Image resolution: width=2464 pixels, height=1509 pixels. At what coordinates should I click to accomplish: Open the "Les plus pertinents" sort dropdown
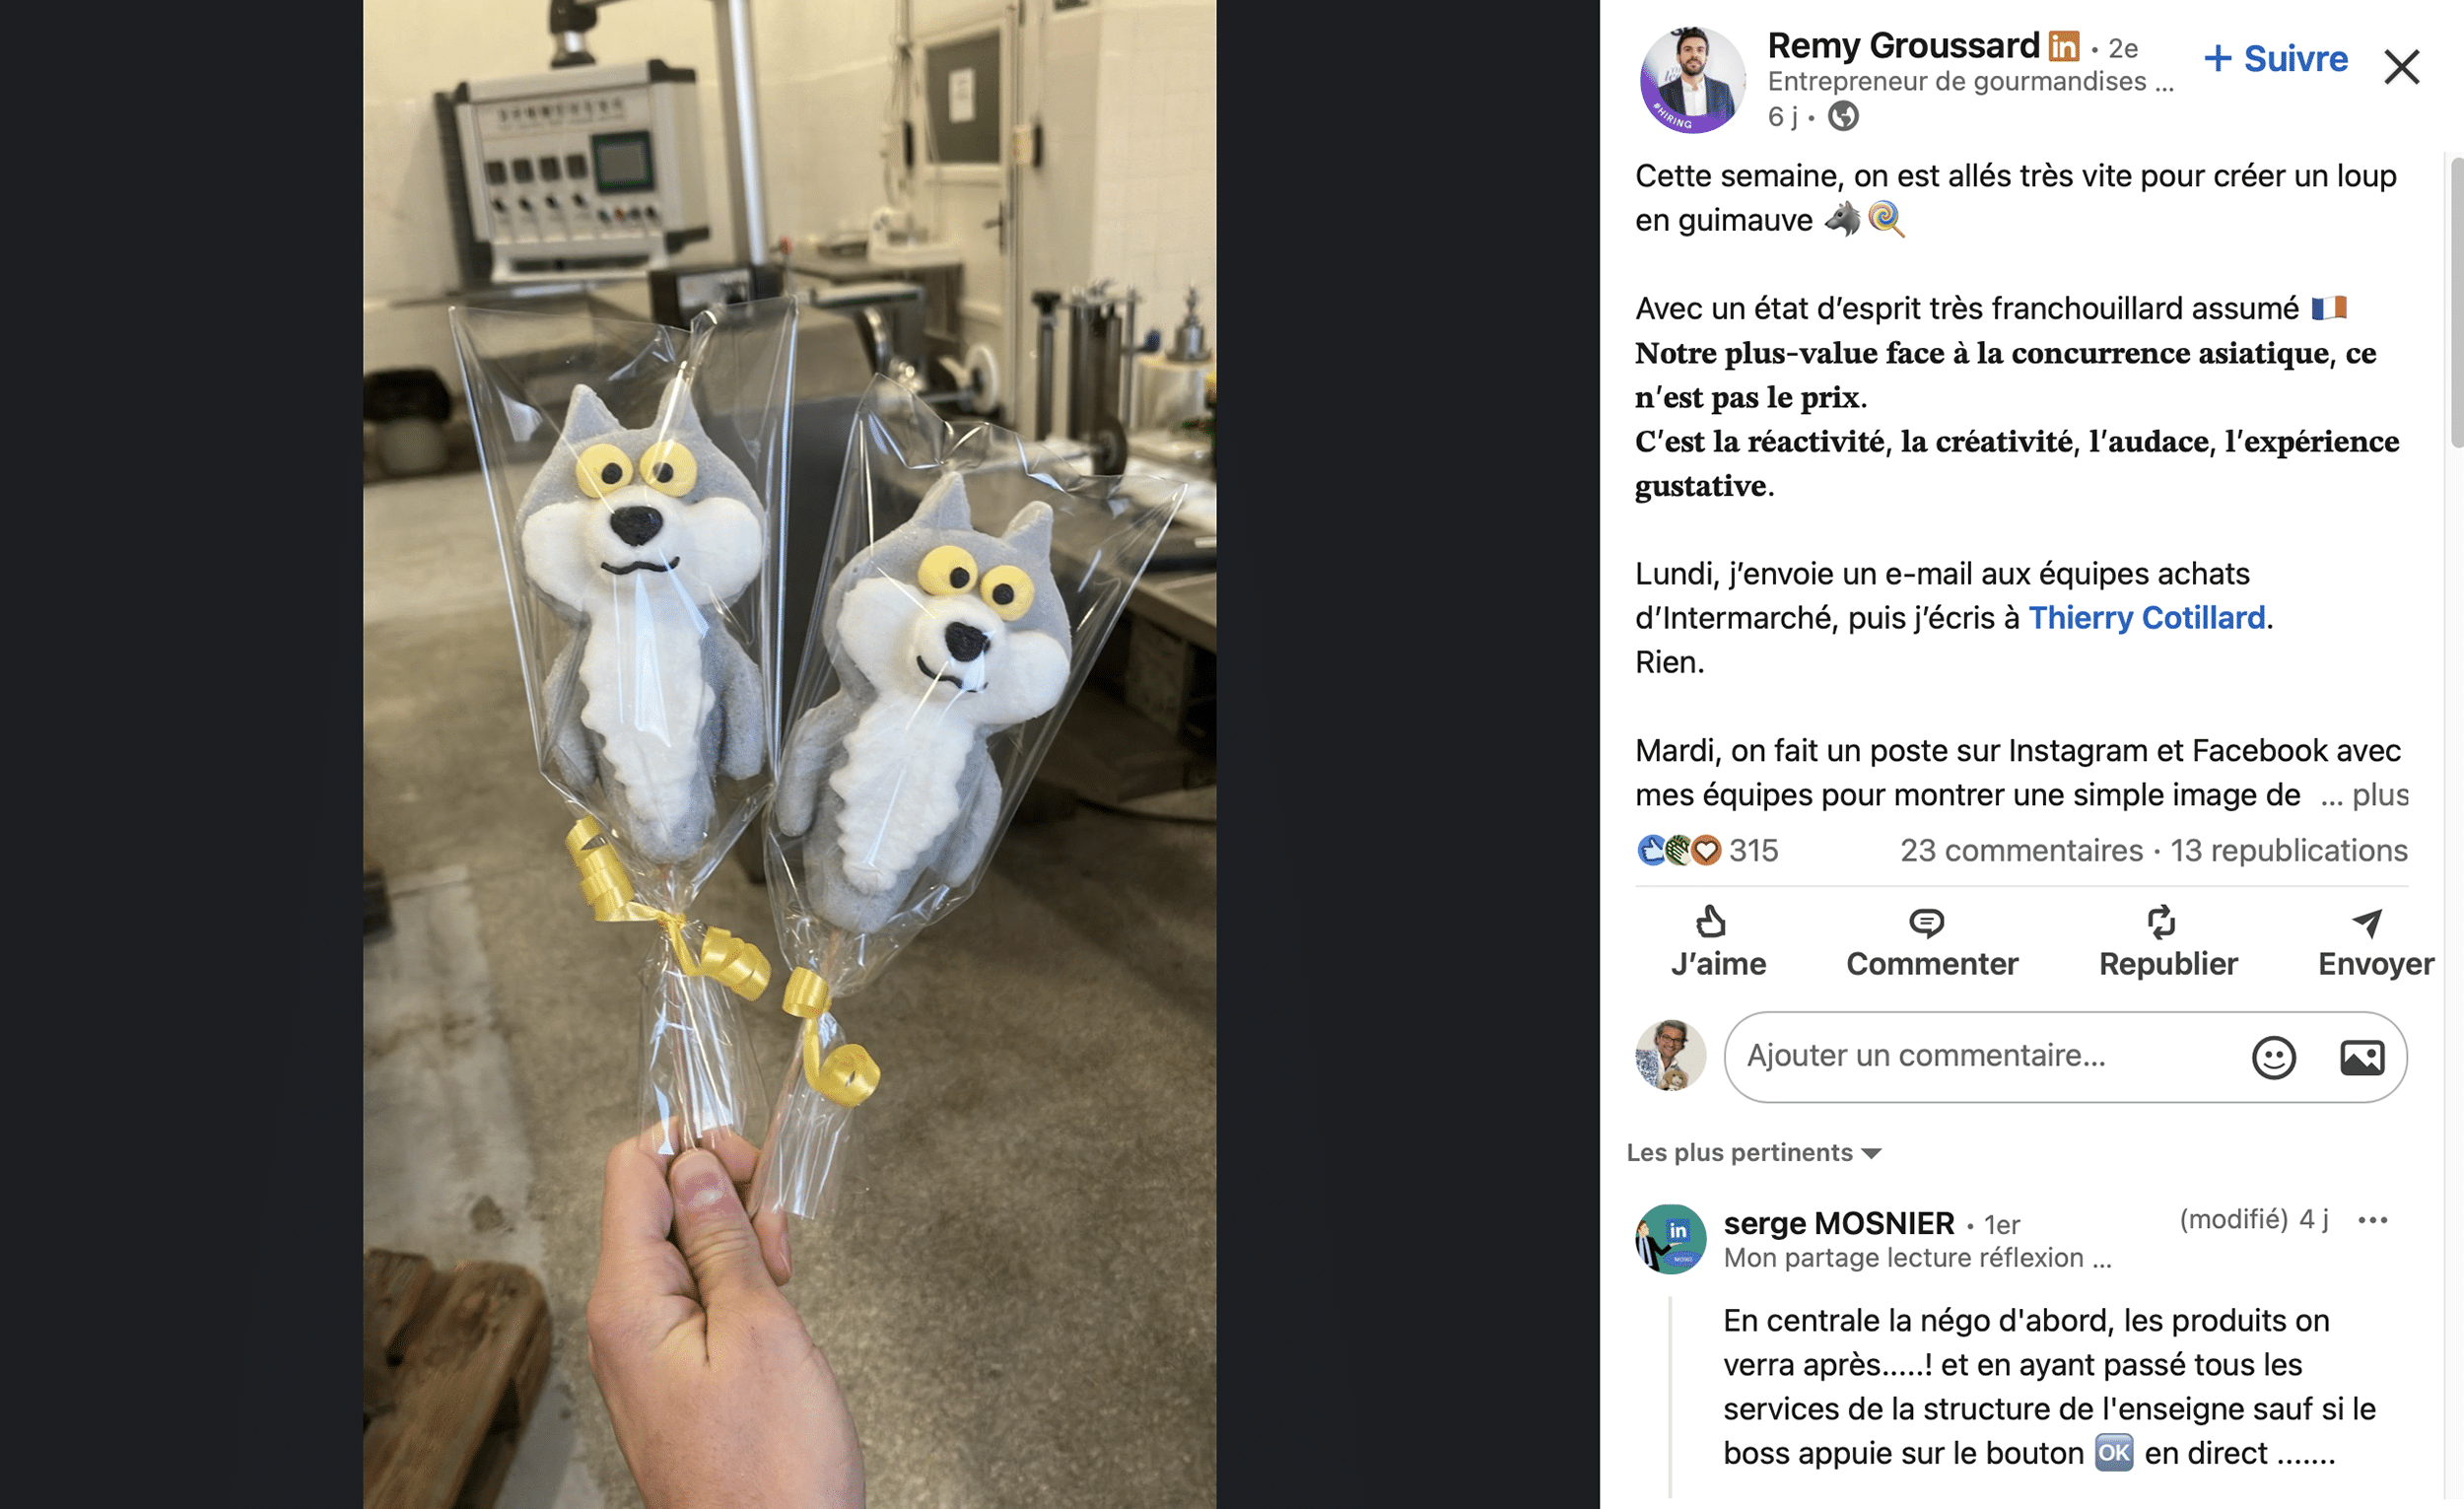(x=1754, y=1153)
